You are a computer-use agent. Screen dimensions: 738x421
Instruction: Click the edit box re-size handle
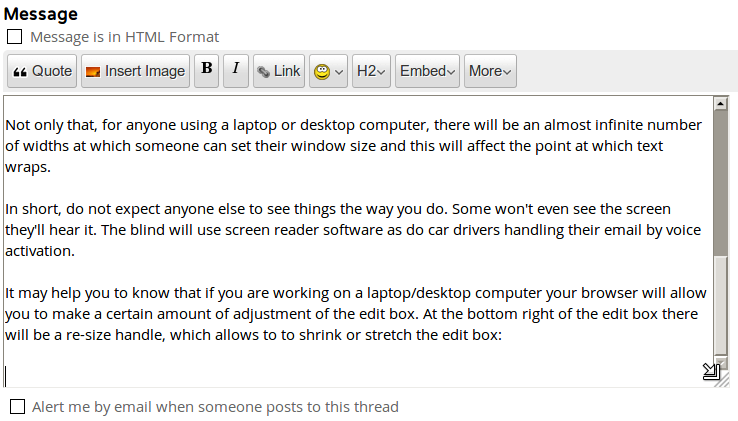pyautogui.click(x=711, y=373)
